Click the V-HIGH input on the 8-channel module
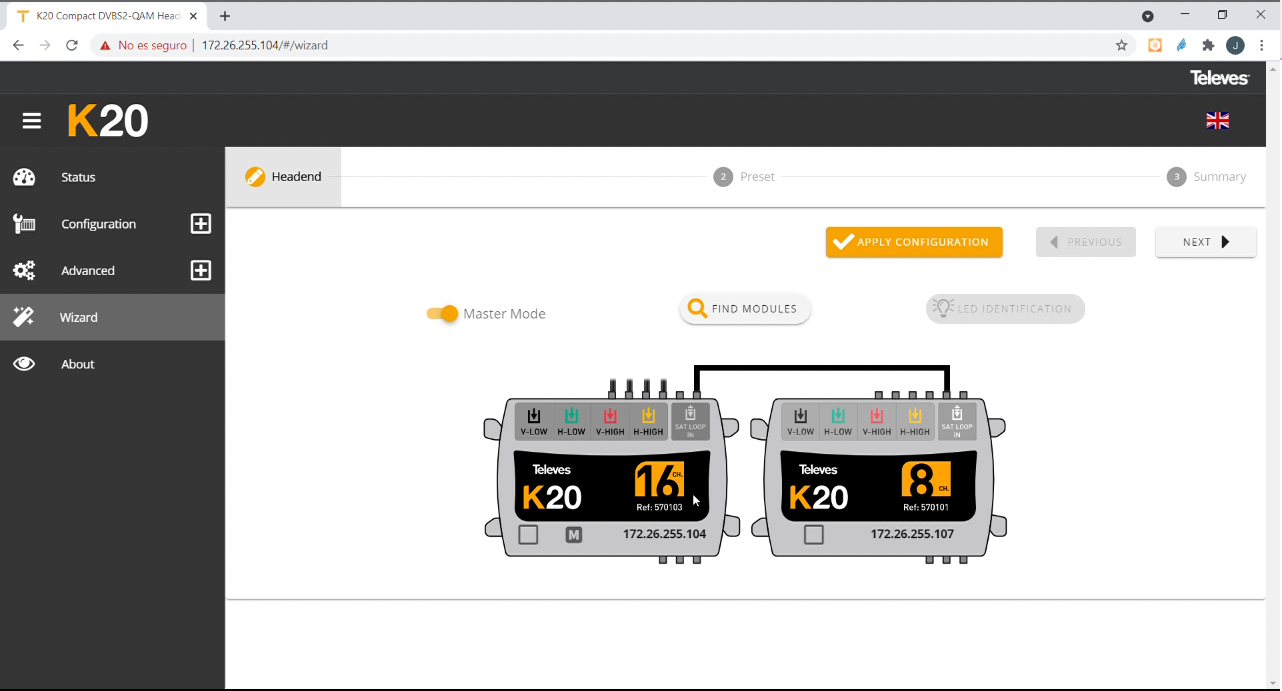Screen dimensions: 1282x691 (876, 421)
